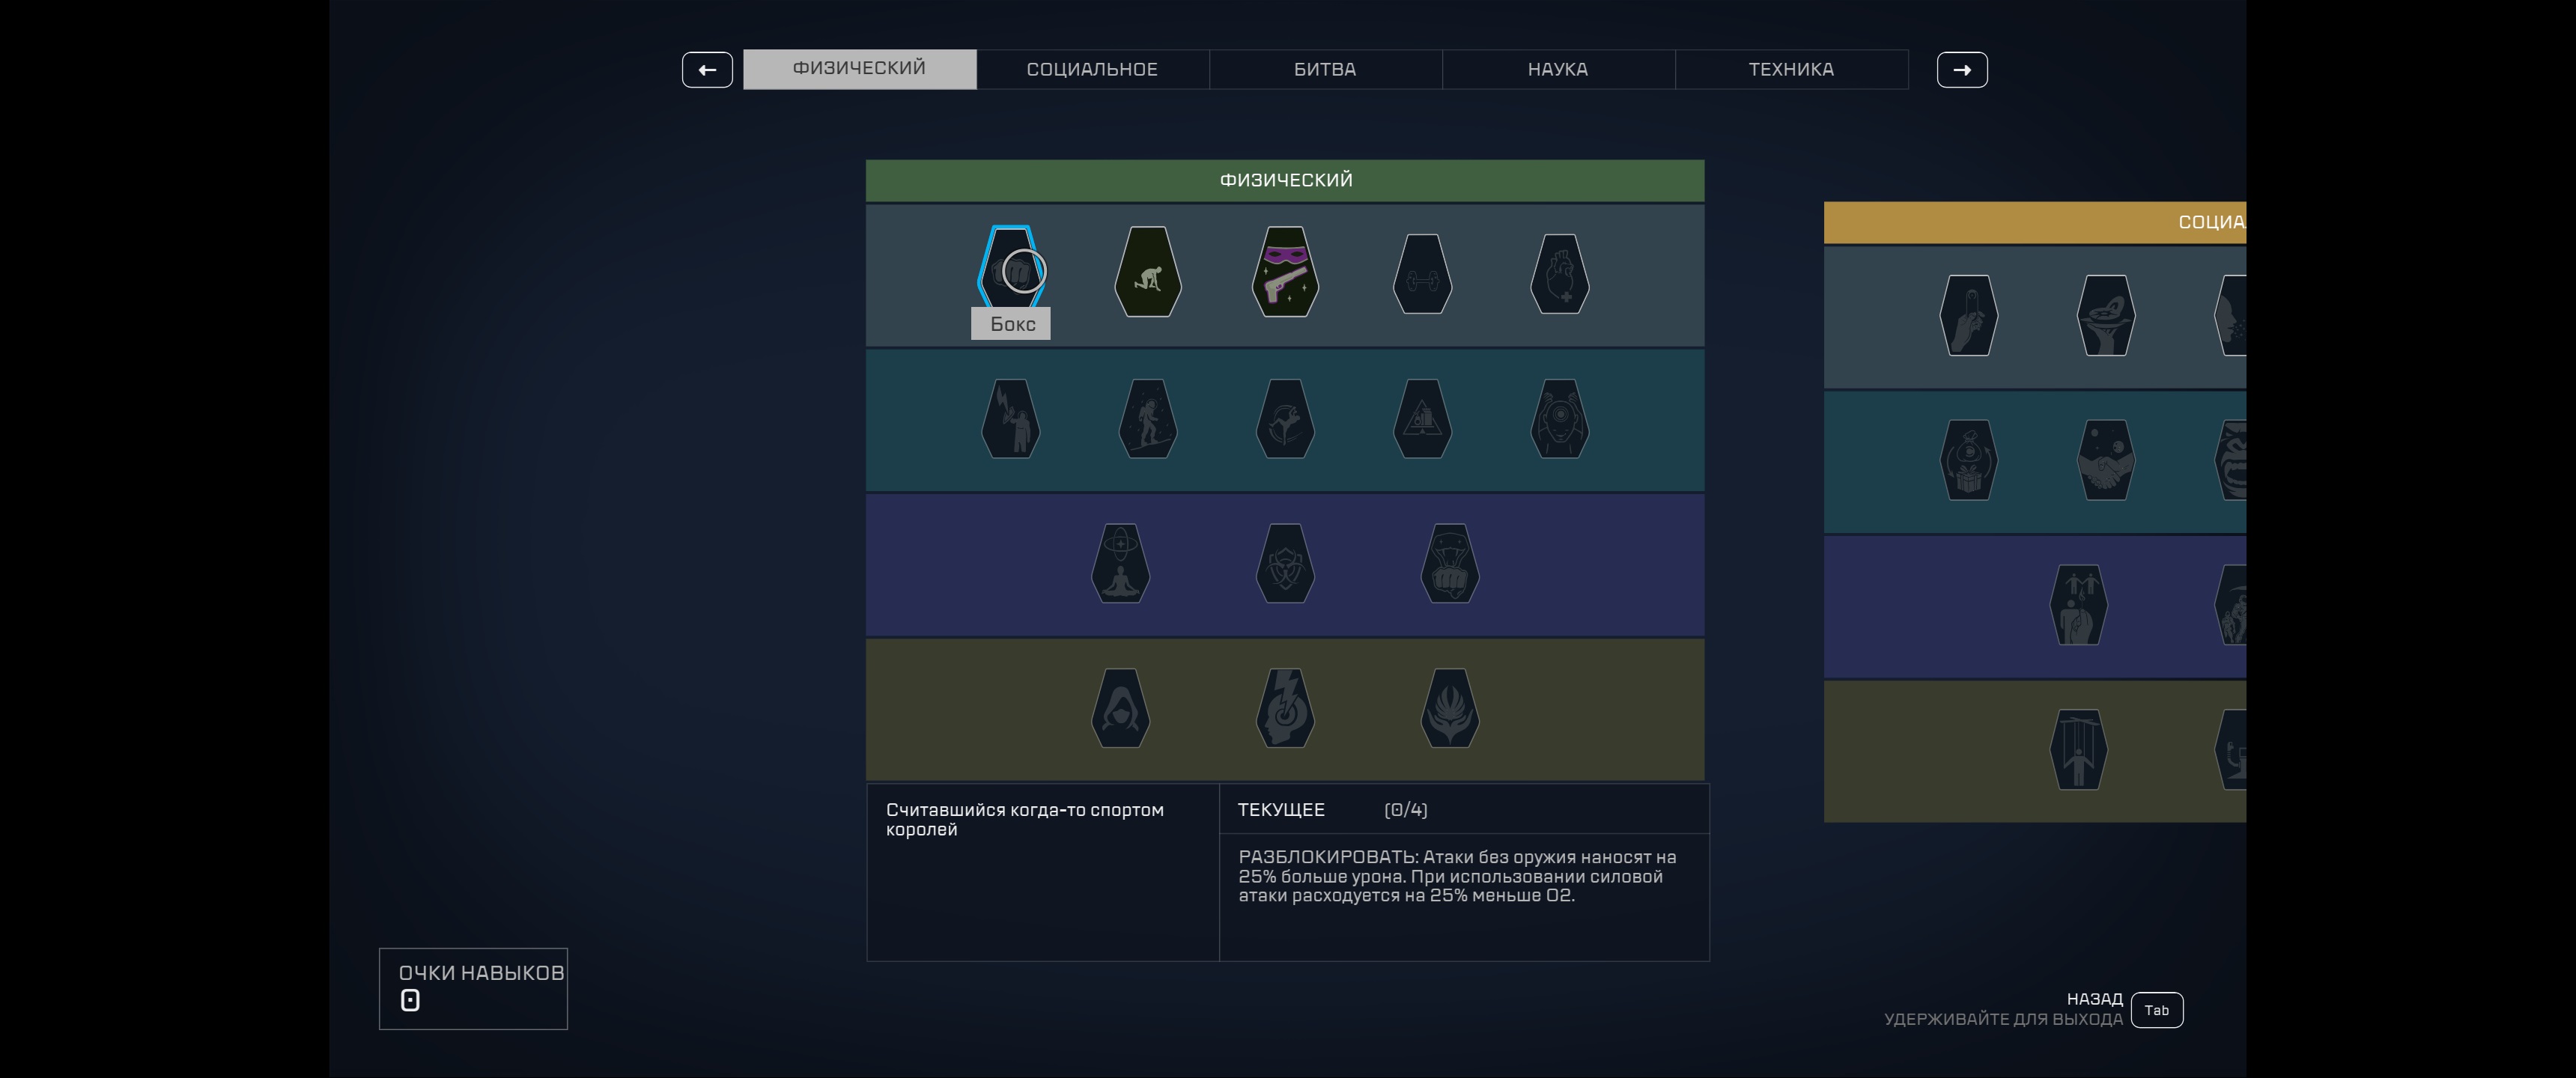Select the snake and fist Martial Arts skill
This screenshot has width=2576, height=1078.
click(1449, 563)
